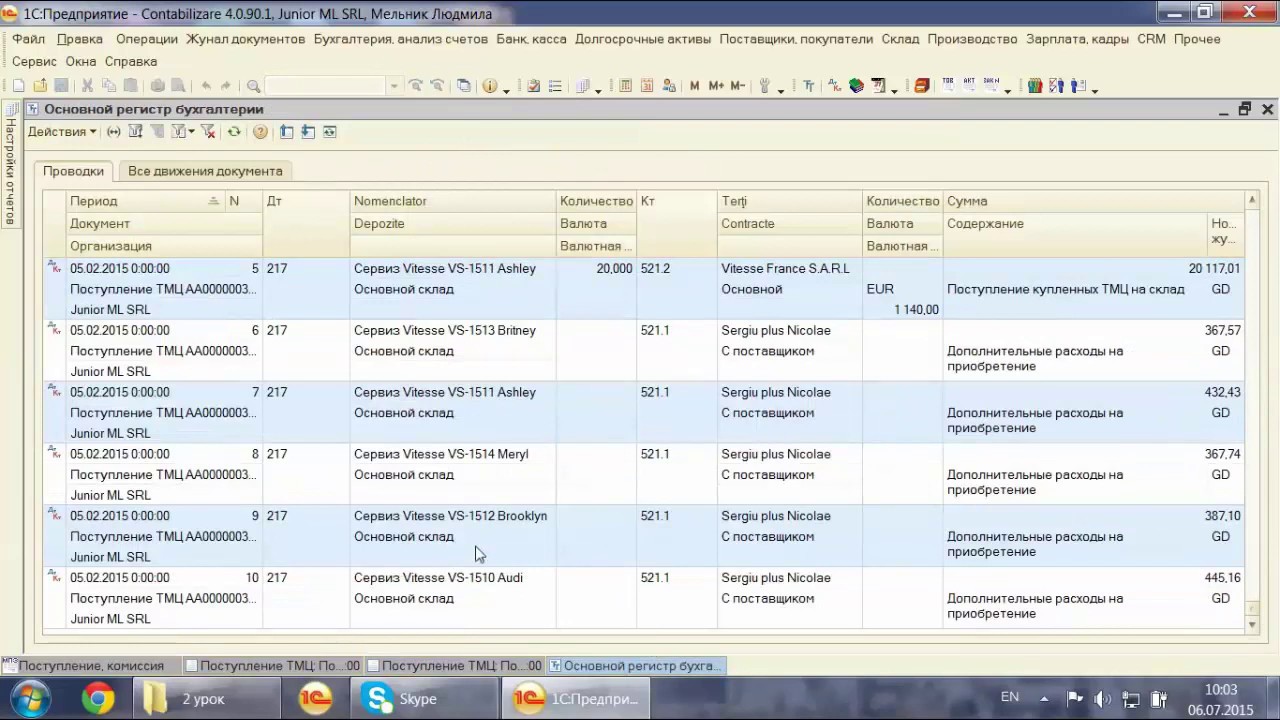Expand the search field dropdown arrow
Image resolution: width=1280 pixels, height=720 pixels.
pyautogui.click(x=394, y=86)
